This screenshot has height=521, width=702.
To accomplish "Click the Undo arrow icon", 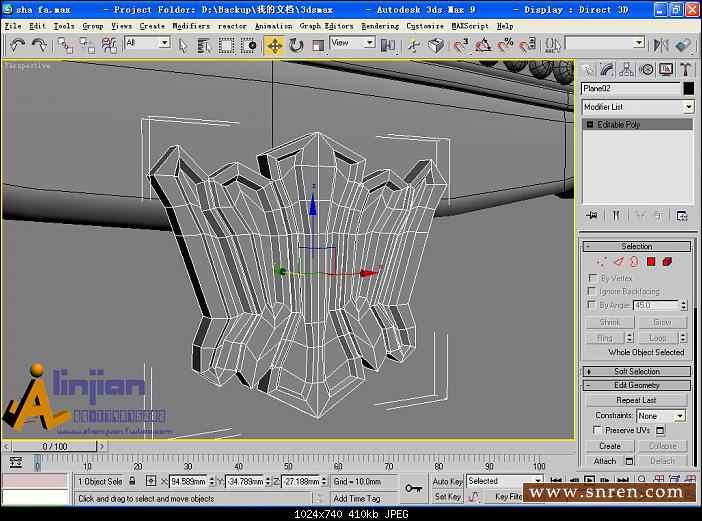I will 17,45.
